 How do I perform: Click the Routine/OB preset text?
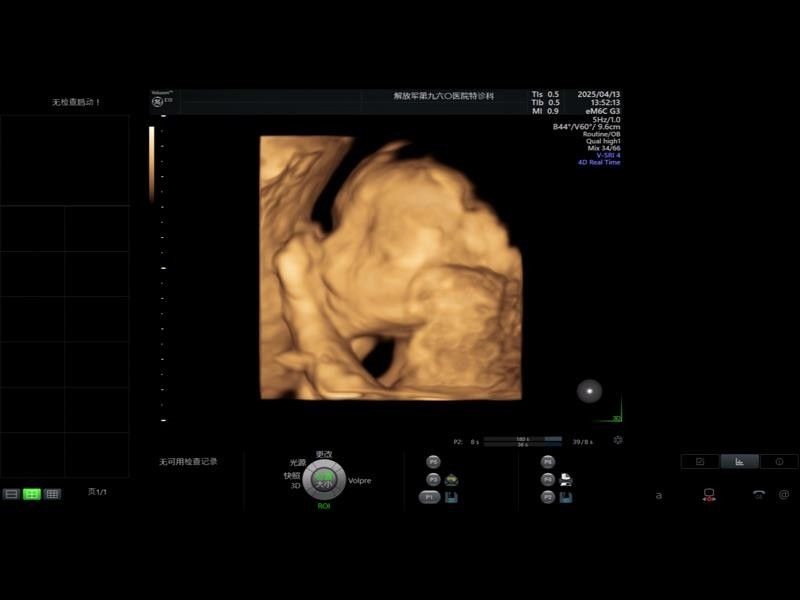(602, 134)
